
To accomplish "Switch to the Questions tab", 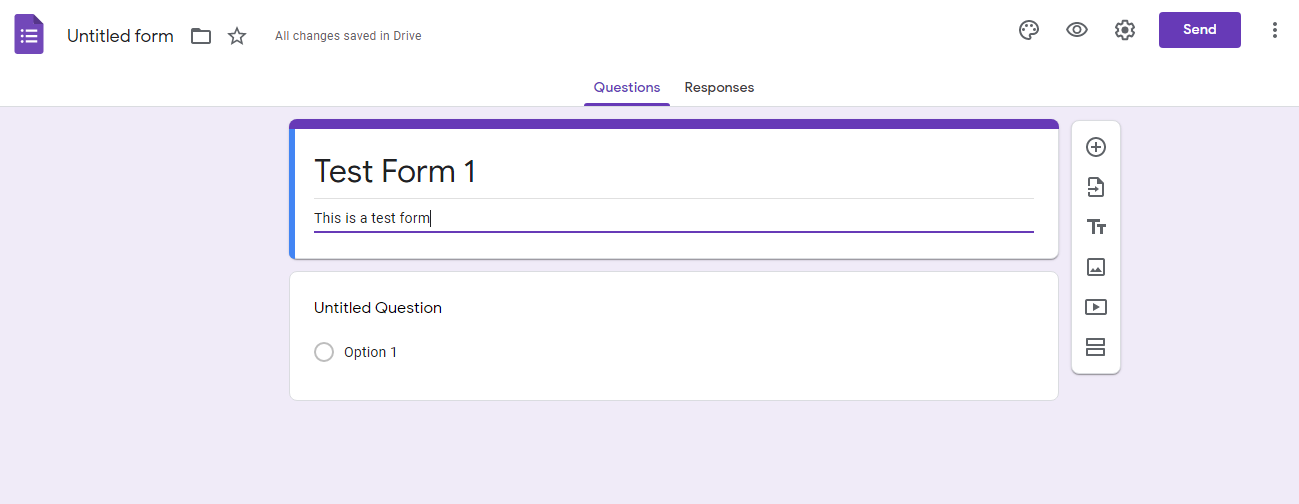I will click(627, 88).
